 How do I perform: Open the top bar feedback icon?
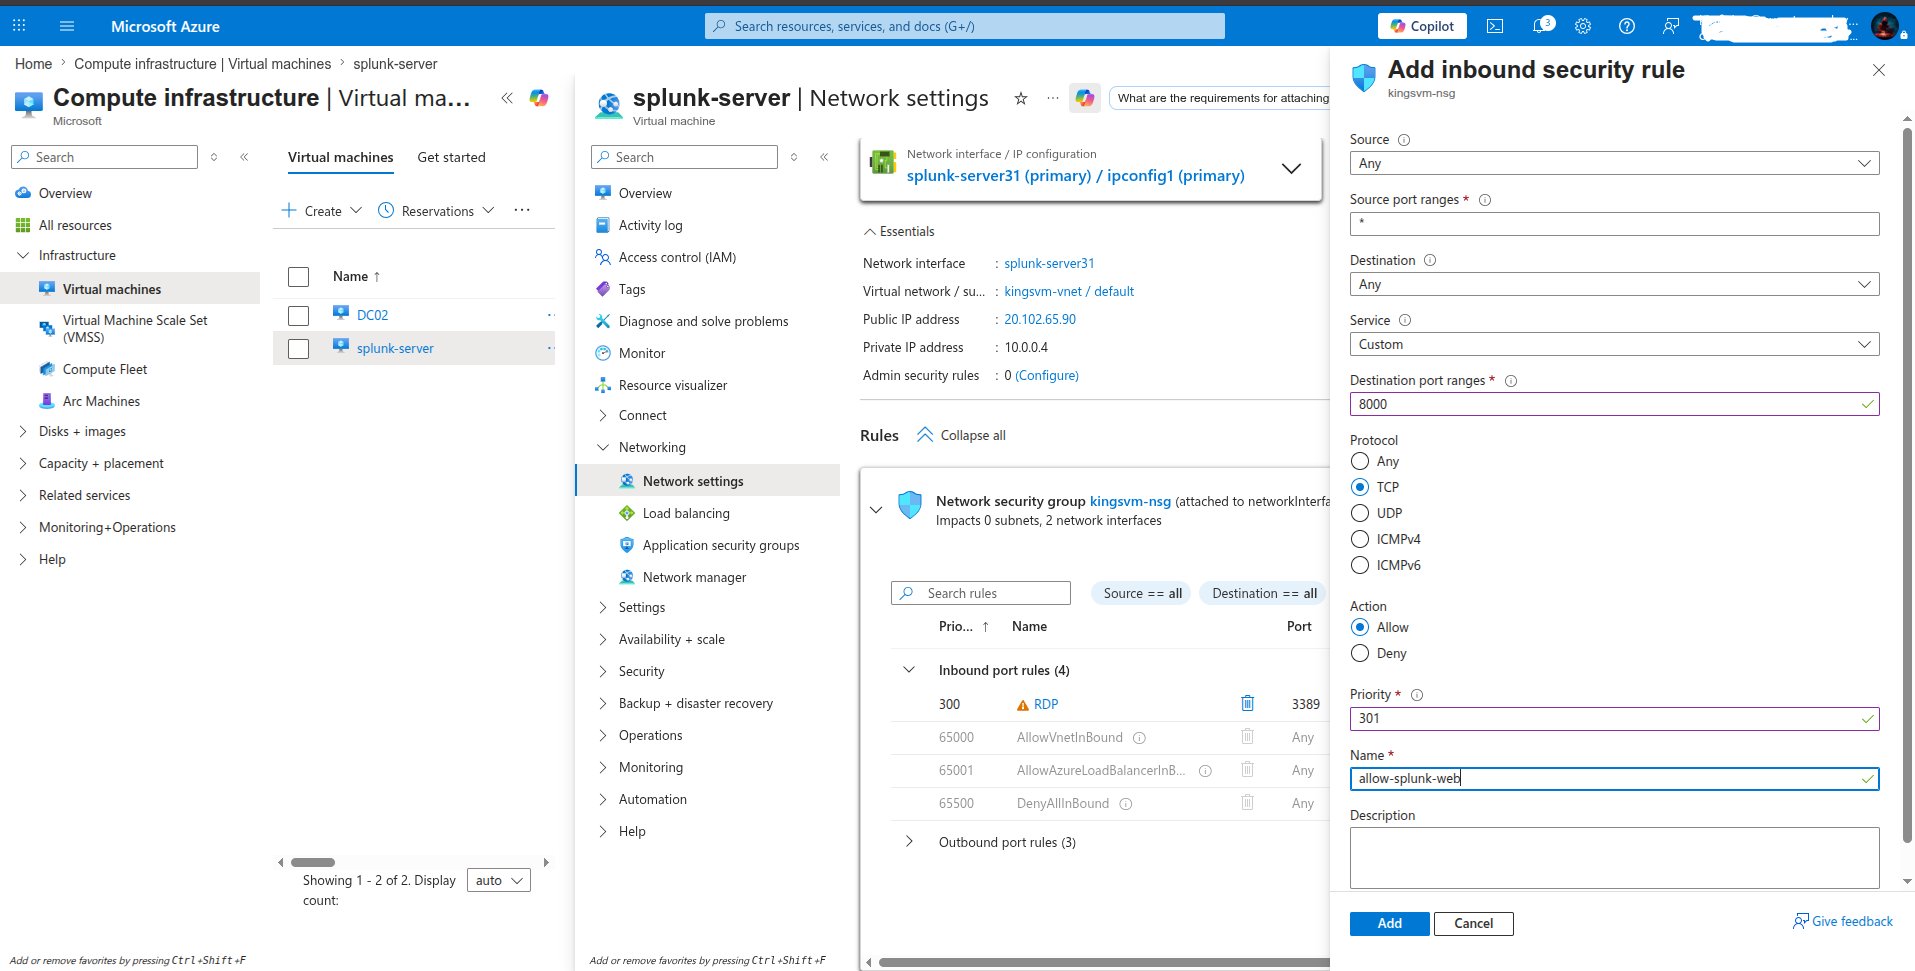pos(1671,26)
